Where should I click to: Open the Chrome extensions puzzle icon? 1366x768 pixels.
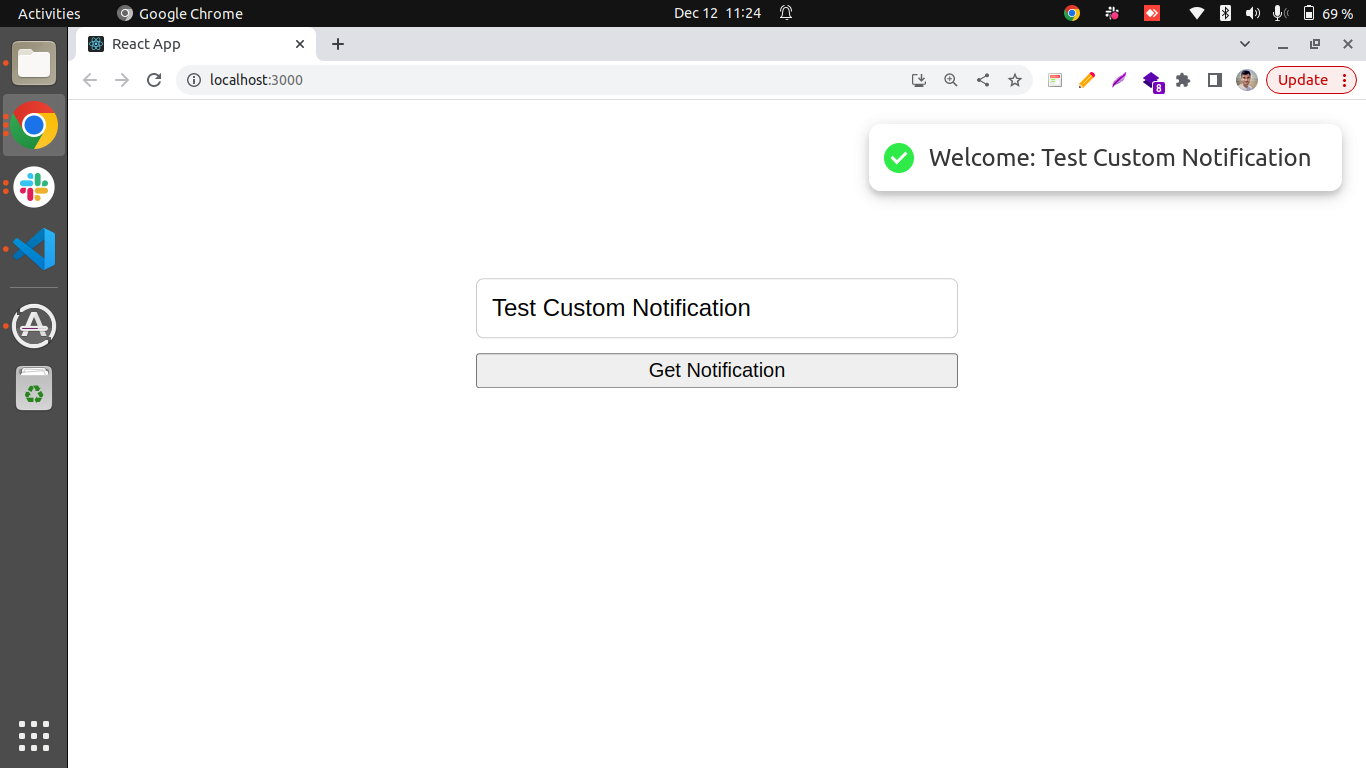click(x=1183, y=80)
